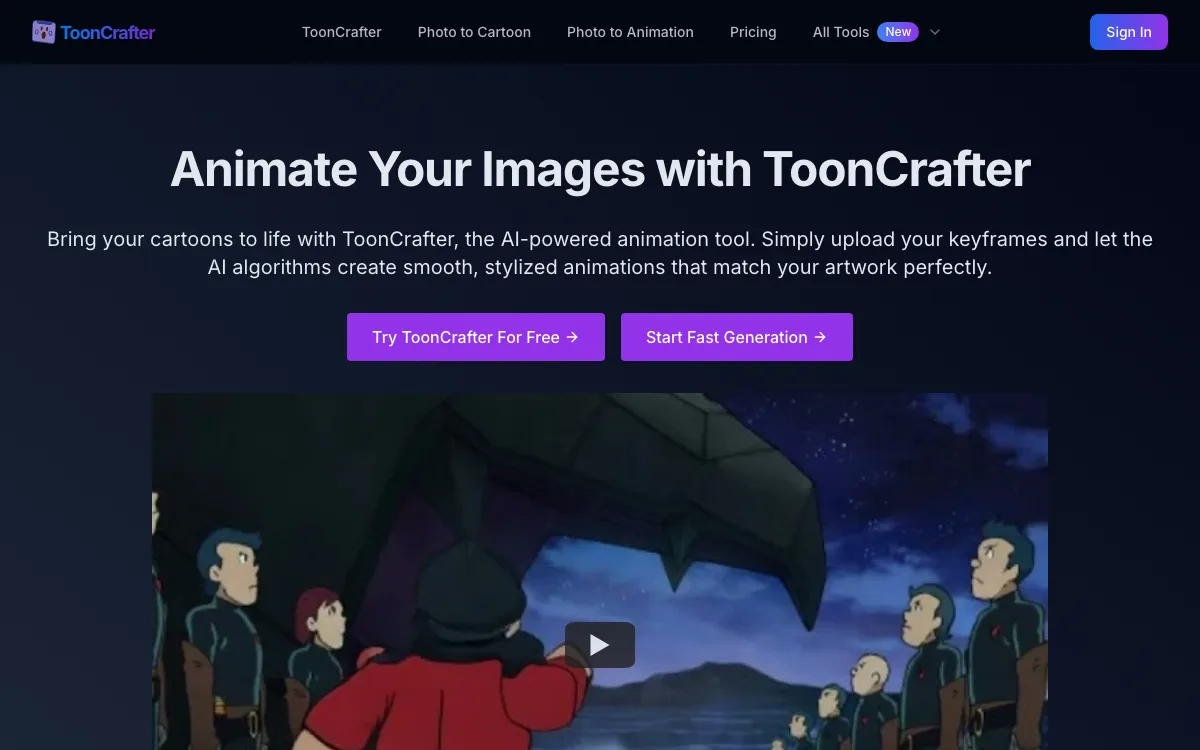Open the ToonCrafter brand name link
The width and height of the screenshot is (1200, 750).
click(107, 32)
